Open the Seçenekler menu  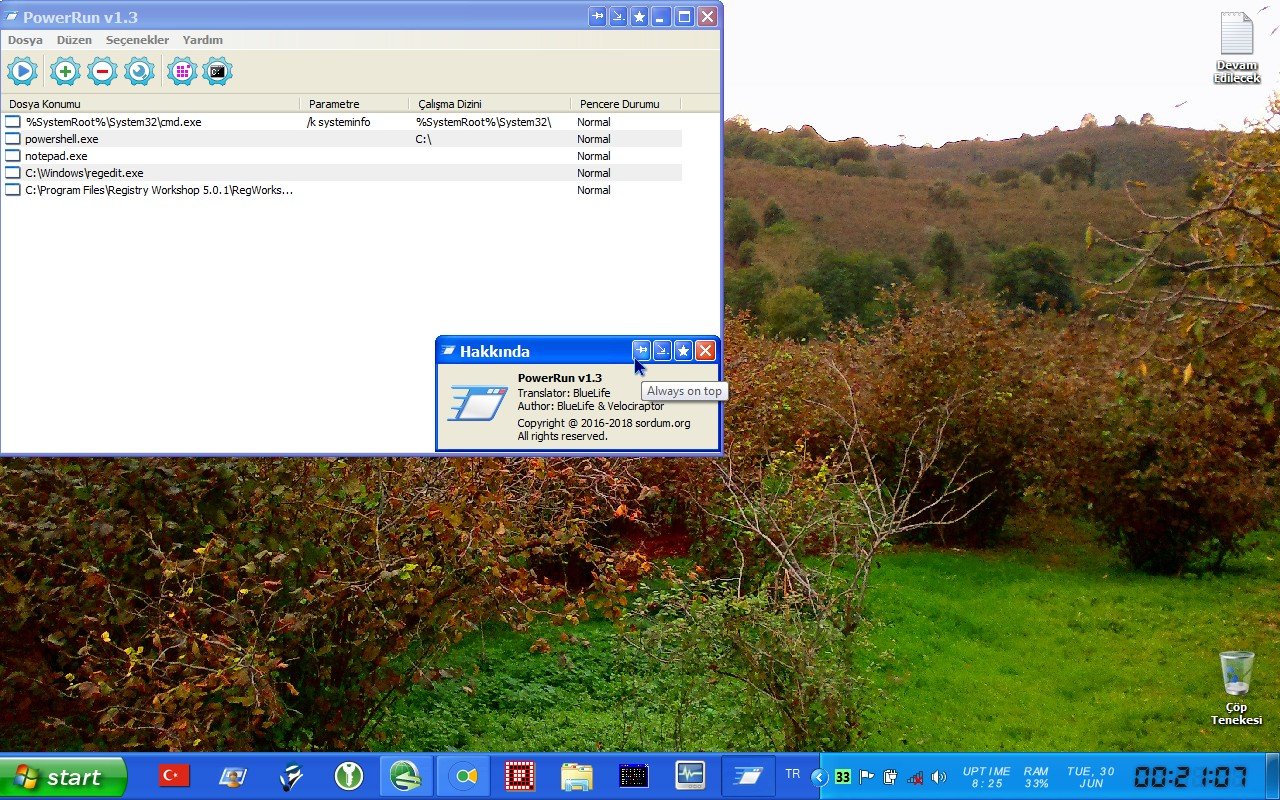[x=137, y=40]
